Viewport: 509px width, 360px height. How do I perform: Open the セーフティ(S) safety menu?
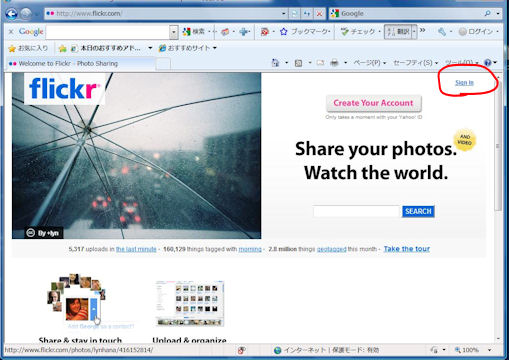click(x=415, y=63)
